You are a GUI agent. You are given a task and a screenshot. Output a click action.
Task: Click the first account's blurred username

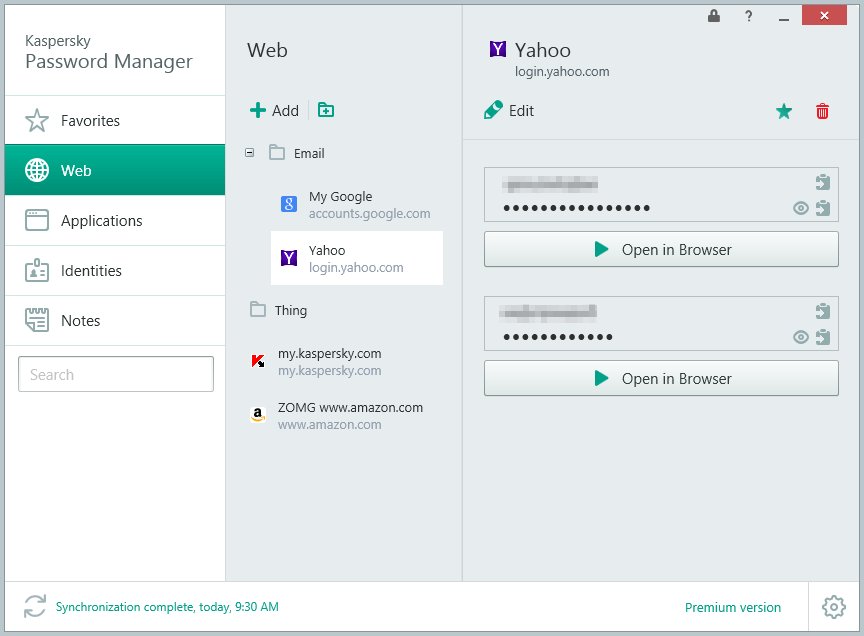[550, 184]
